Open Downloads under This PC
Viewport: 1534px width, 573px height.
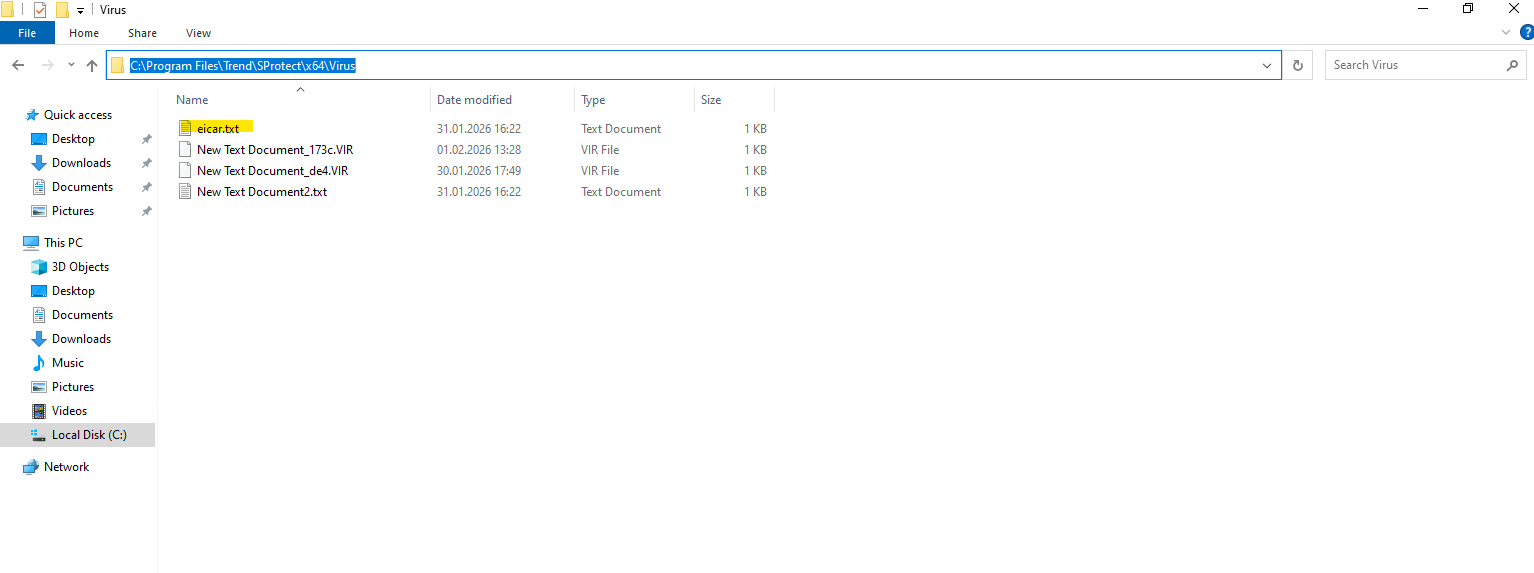coord(81,339)
